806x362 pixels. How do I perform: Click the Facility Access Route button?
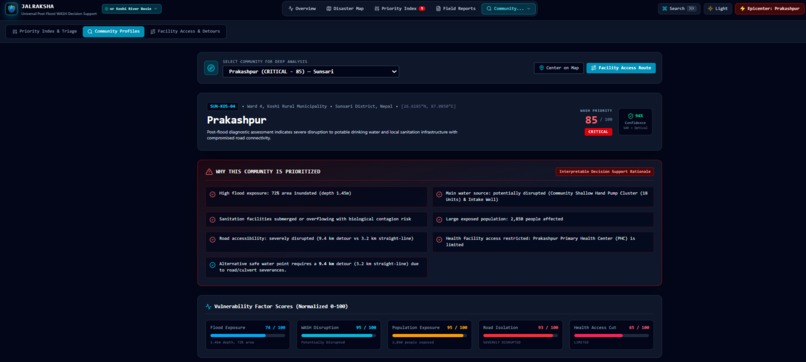click(621, 68)
